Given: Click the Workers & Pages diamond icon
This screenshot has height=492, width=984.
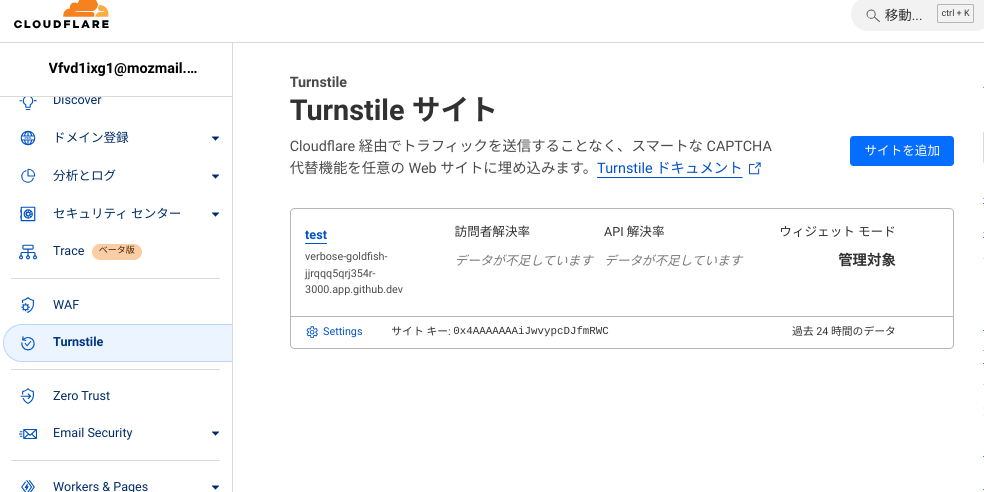Looking at the screenshot, I should [x=28, y=486].
